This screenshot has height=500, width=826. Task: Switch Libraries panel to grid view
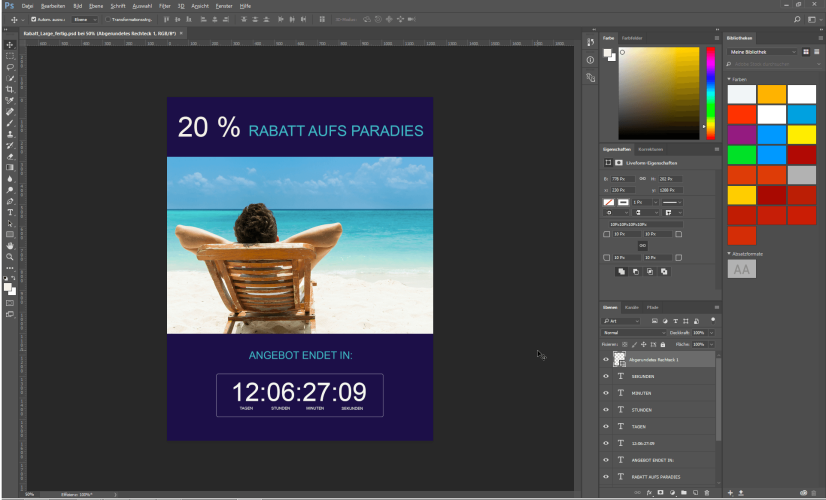click(x=805, y=52)
